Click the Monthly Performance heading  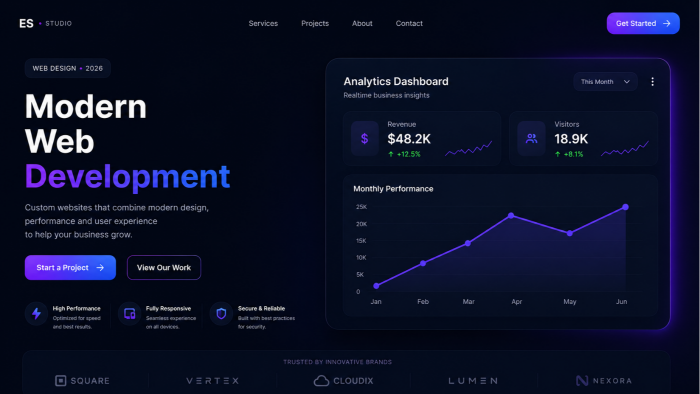pyautogui.click(x=393, y=189)
